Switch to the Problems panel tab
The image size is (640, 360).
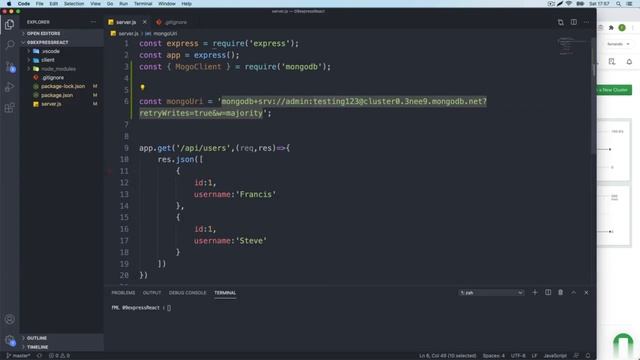point(123,293)
